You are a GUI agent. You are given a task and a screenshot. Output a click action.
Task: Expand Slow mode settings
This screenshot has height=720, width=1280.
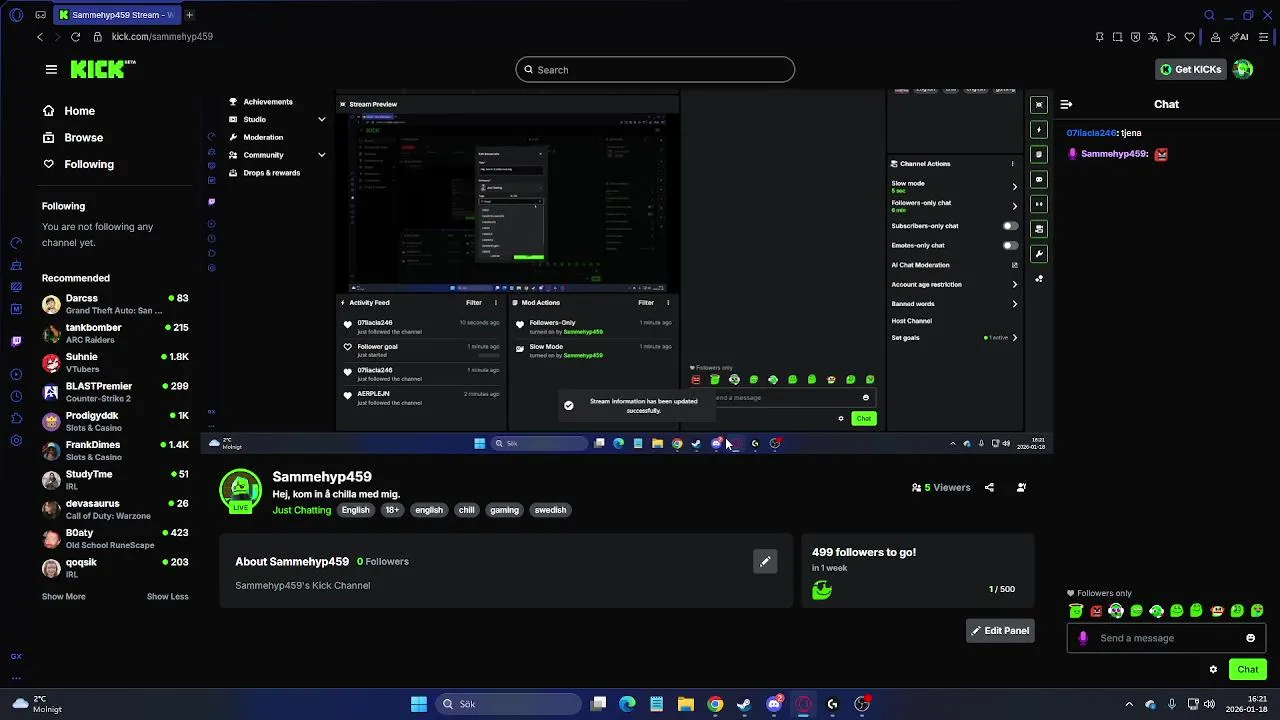(x=1014, y=186)
